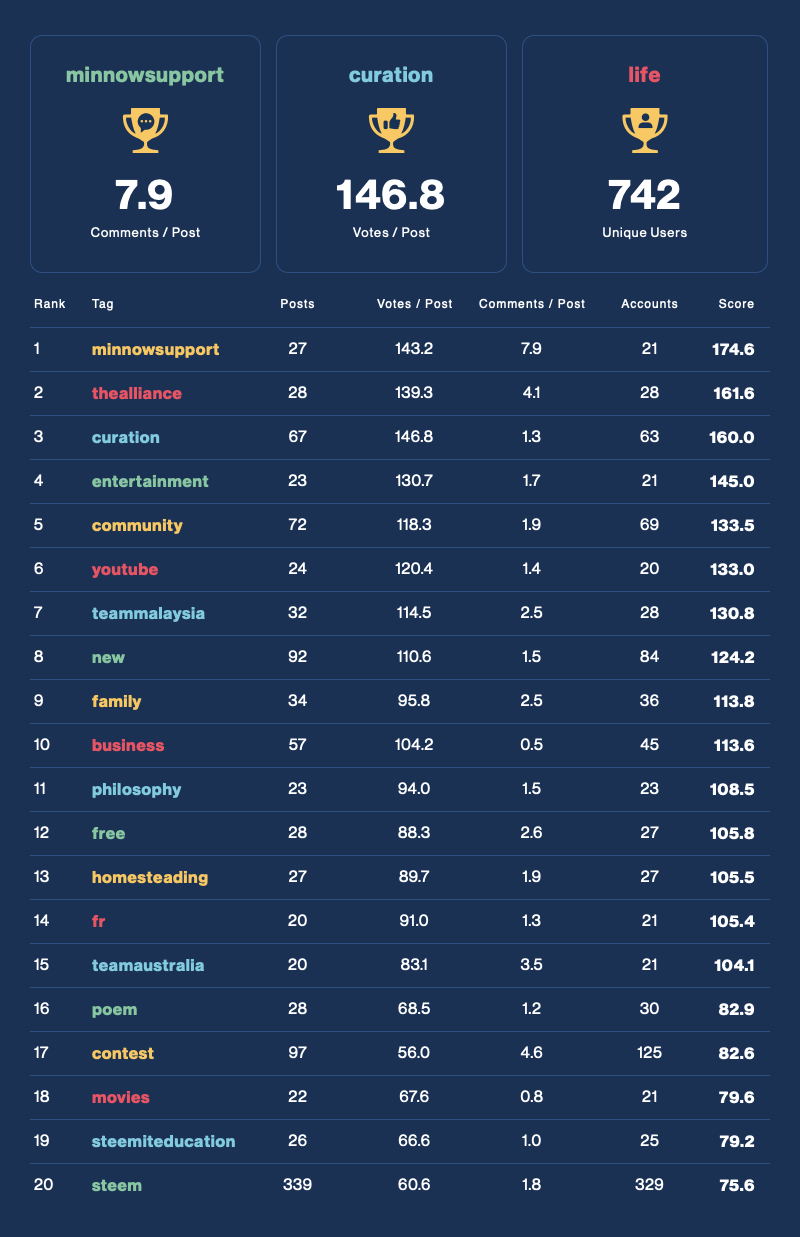
Task: Click the steem tag at rank 20
Action: (x=117, y=1185)
